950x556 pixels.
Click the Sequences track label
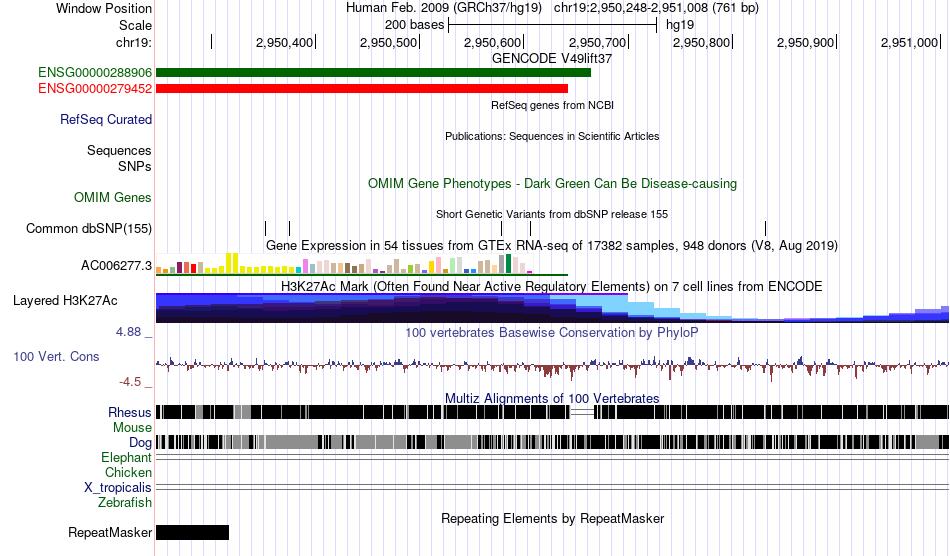119,150
